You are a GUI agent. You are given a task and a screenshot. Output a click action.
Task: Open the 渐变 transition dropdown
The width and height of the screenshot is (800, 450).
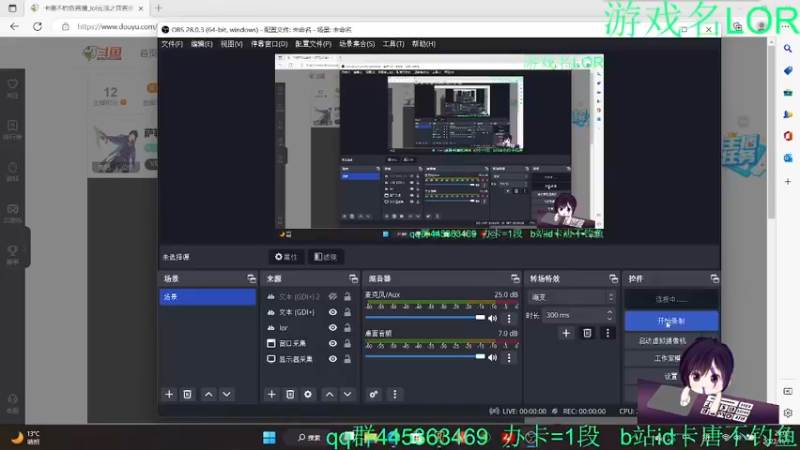[571, 297]
